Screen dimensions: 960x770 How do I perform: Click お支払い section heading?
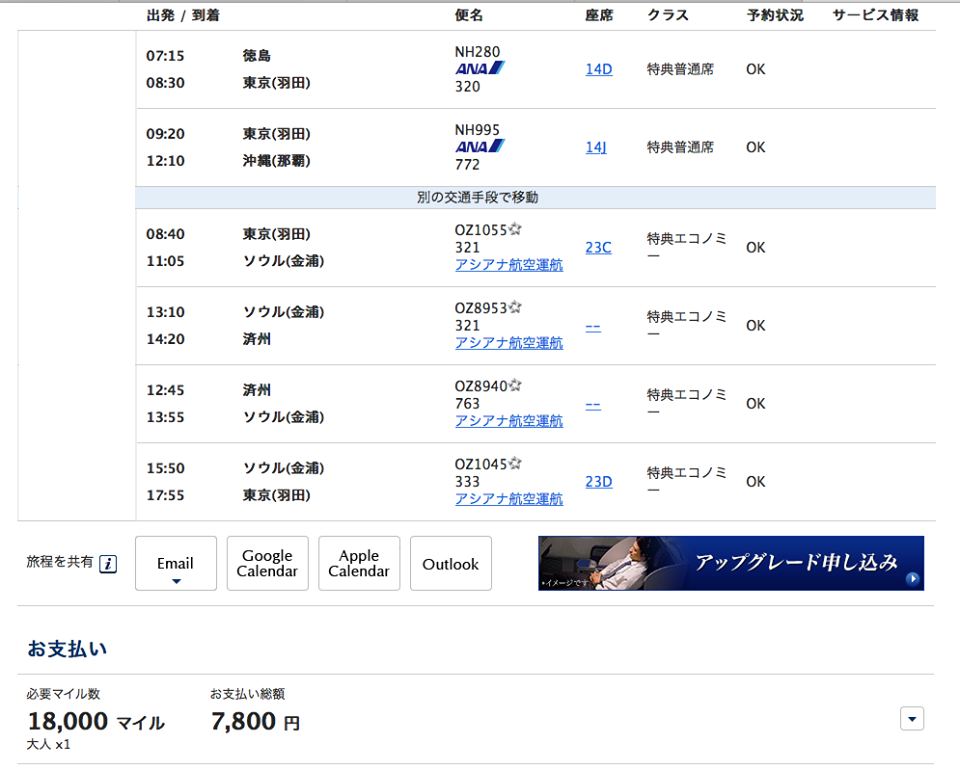coord(67,649)
